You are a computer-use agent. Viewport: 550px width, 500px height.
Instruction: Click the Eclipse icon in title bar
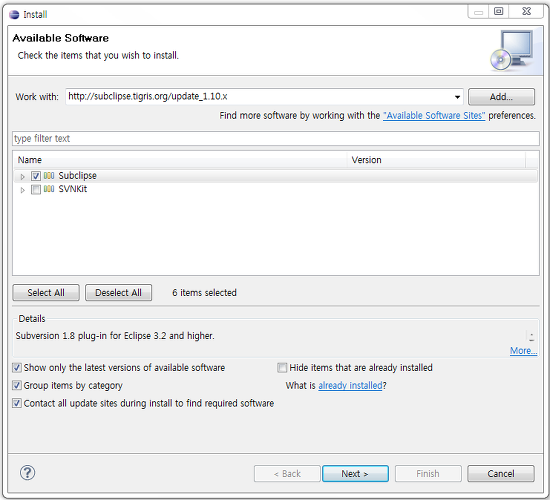click(x=14, y=14)
